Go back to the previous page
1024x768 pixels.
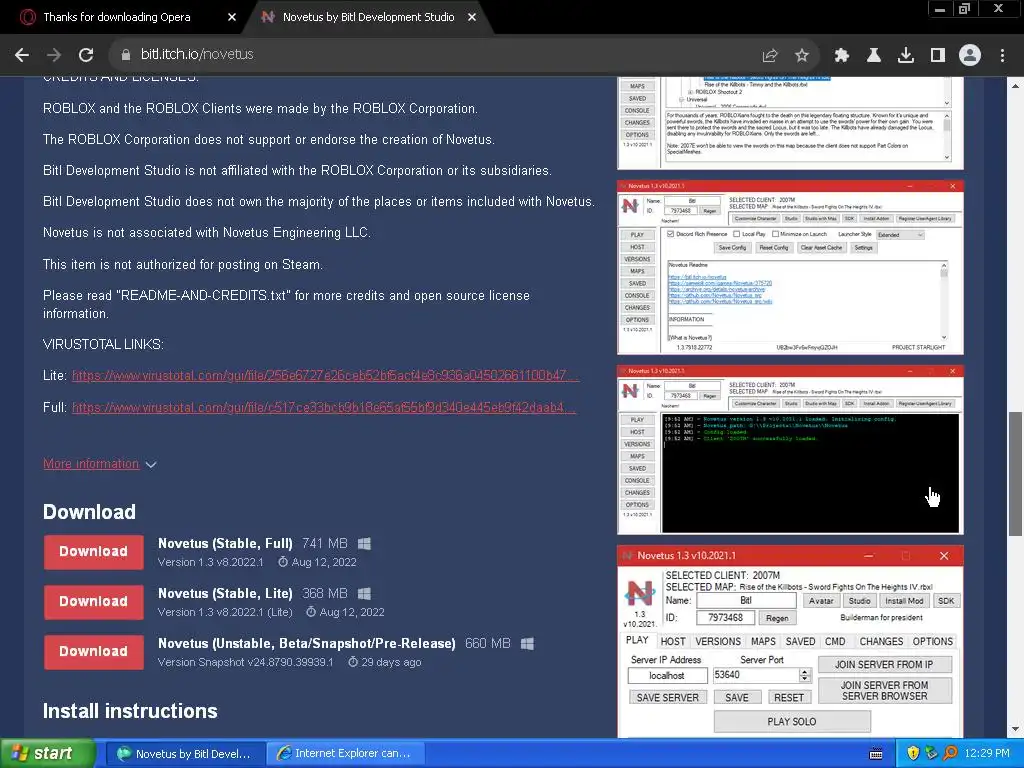22,55
